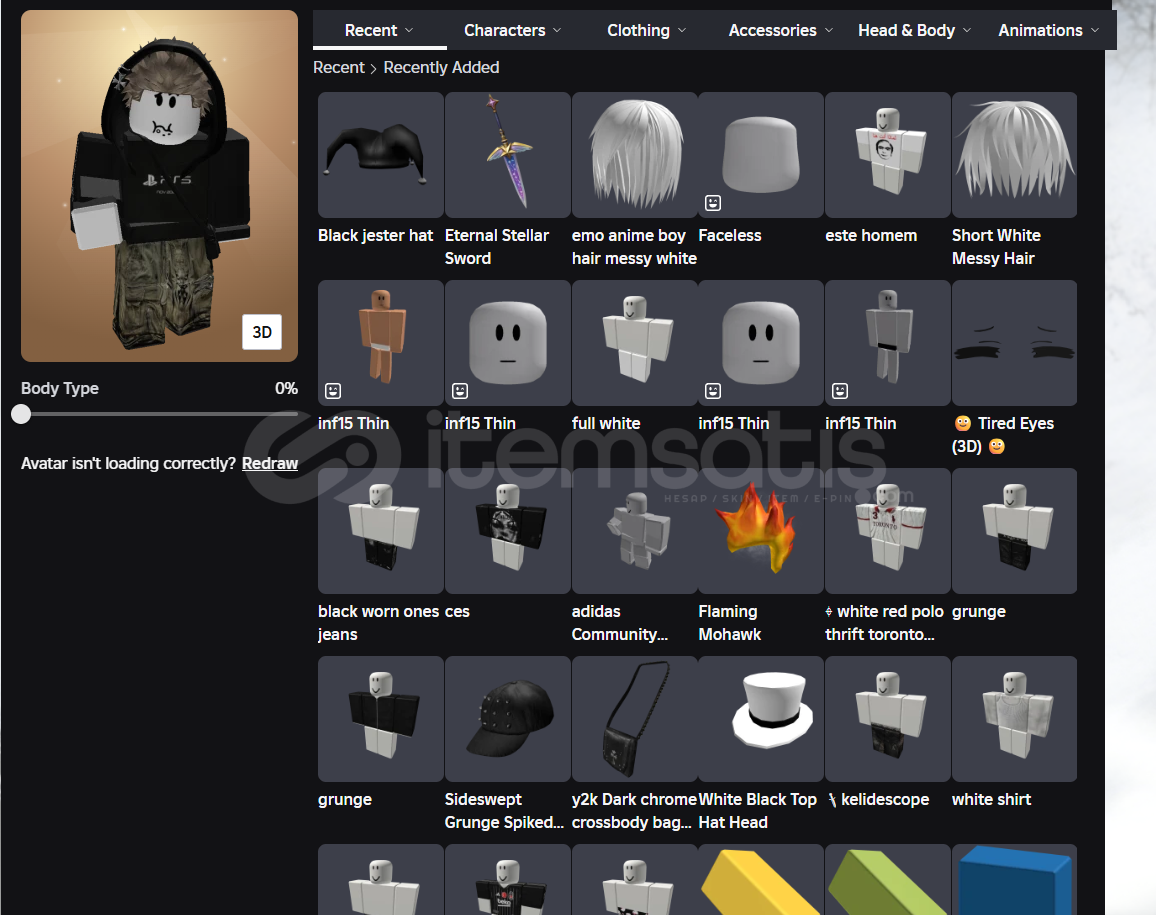
Task: Pick the este homem shirt item
Action: coord(888,155)
